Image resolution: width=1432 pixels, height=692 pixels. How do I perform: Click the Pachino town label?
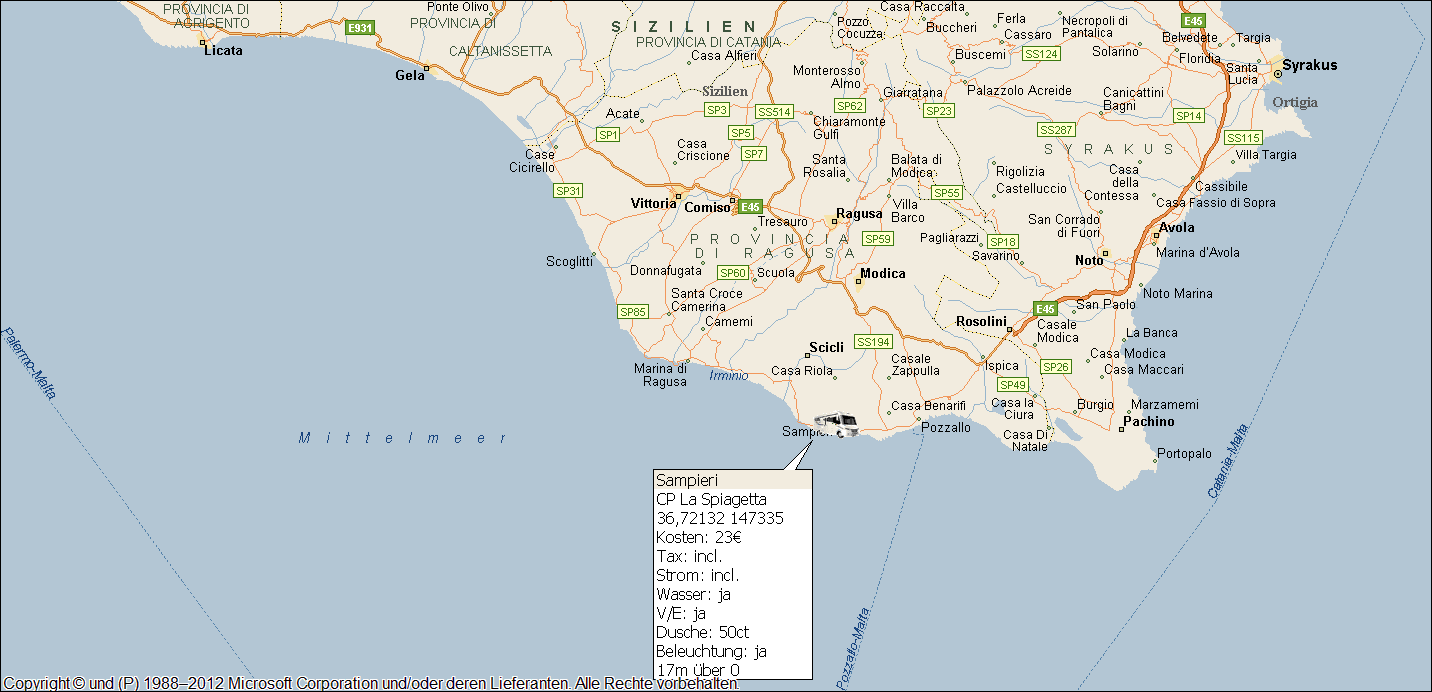click(1148, 421)
